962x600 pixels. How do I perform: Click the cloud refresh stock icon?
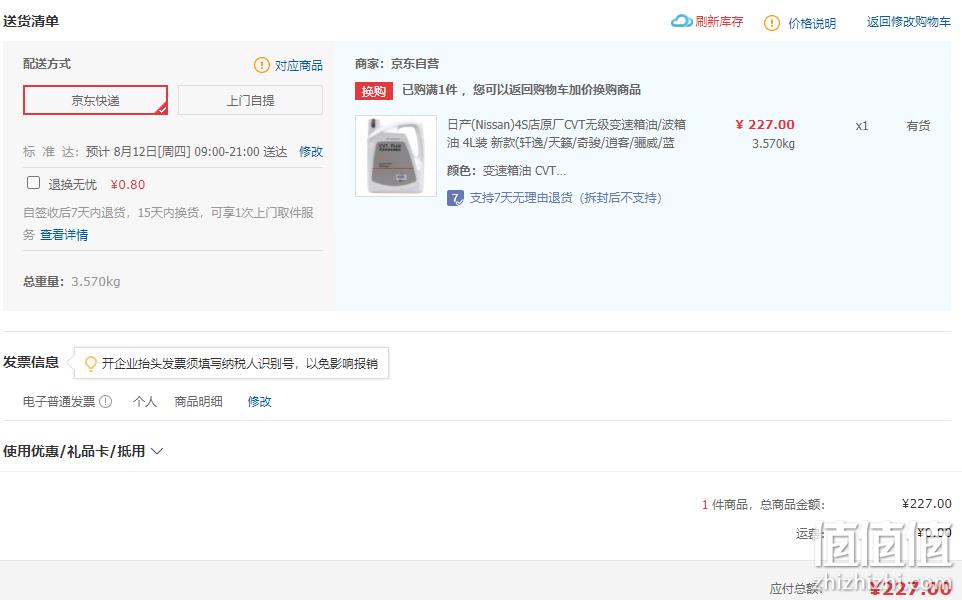pos(681,21)
